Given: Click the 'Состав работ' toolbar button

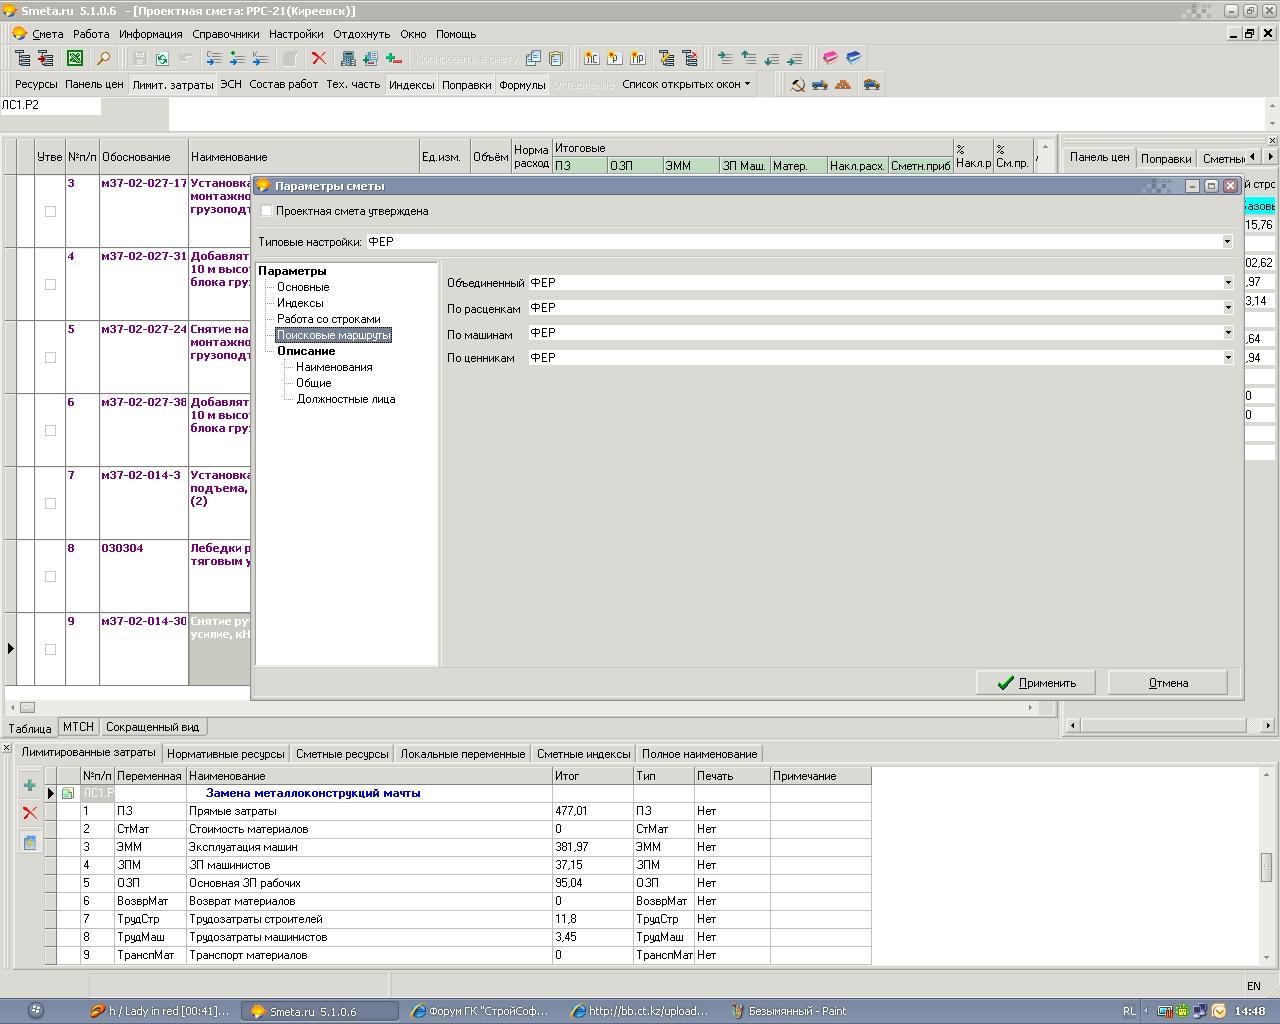Looking at the screenshot, I should pos(284,84).
